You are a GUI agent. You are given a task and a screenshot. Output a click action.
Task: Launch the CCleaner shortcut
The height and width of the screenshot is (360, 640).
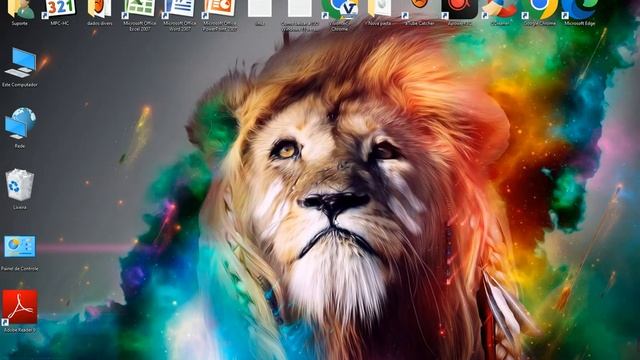pos(500,12)
